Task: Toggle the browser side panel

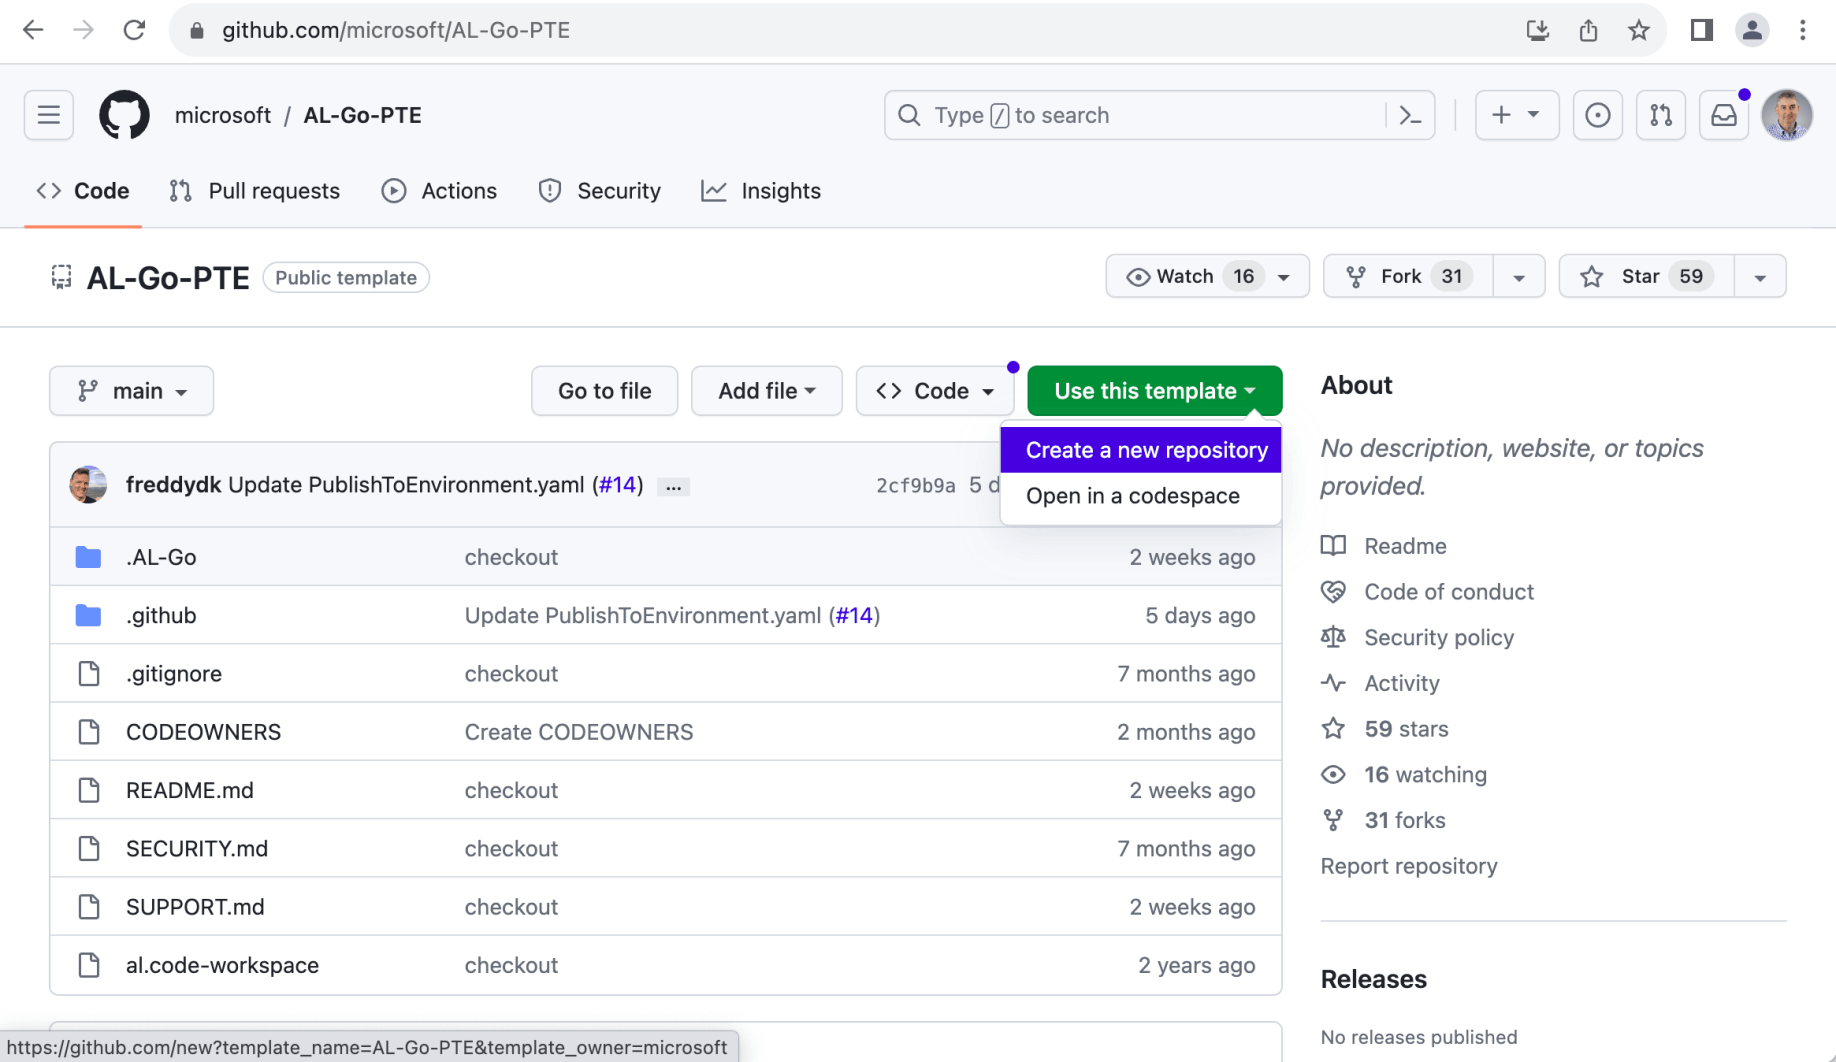Action: click(x=1701, y=30)
